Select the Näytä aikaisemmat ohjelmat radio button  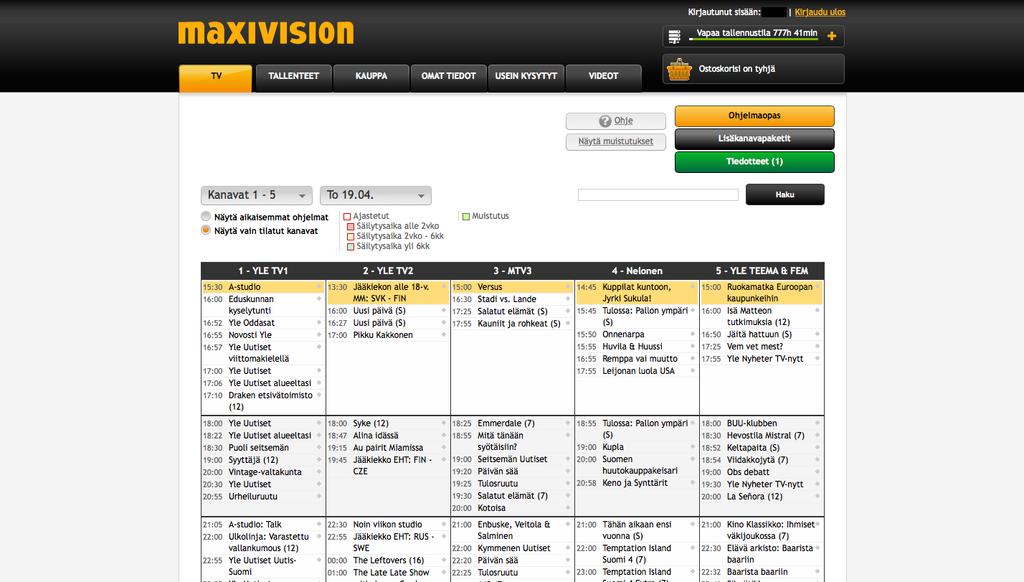(x=206, y=216)
